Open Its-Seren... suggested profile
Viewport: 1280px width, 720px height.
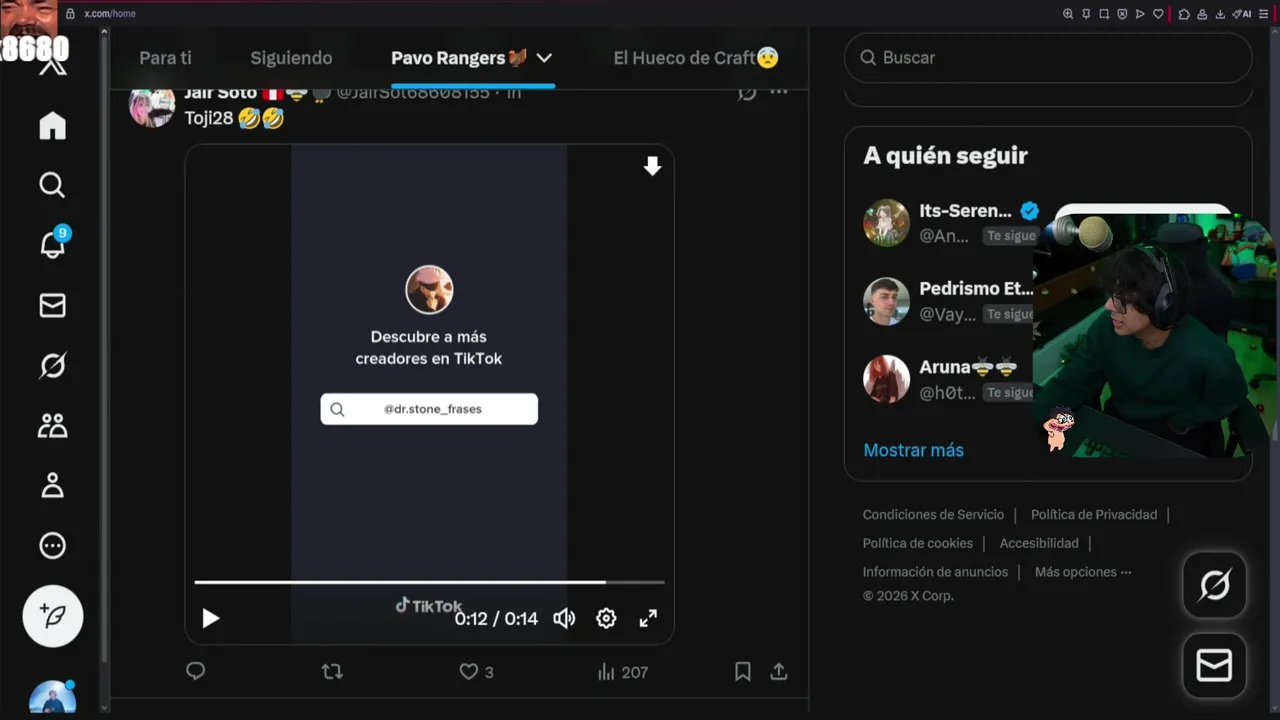[x=965, y=211]
